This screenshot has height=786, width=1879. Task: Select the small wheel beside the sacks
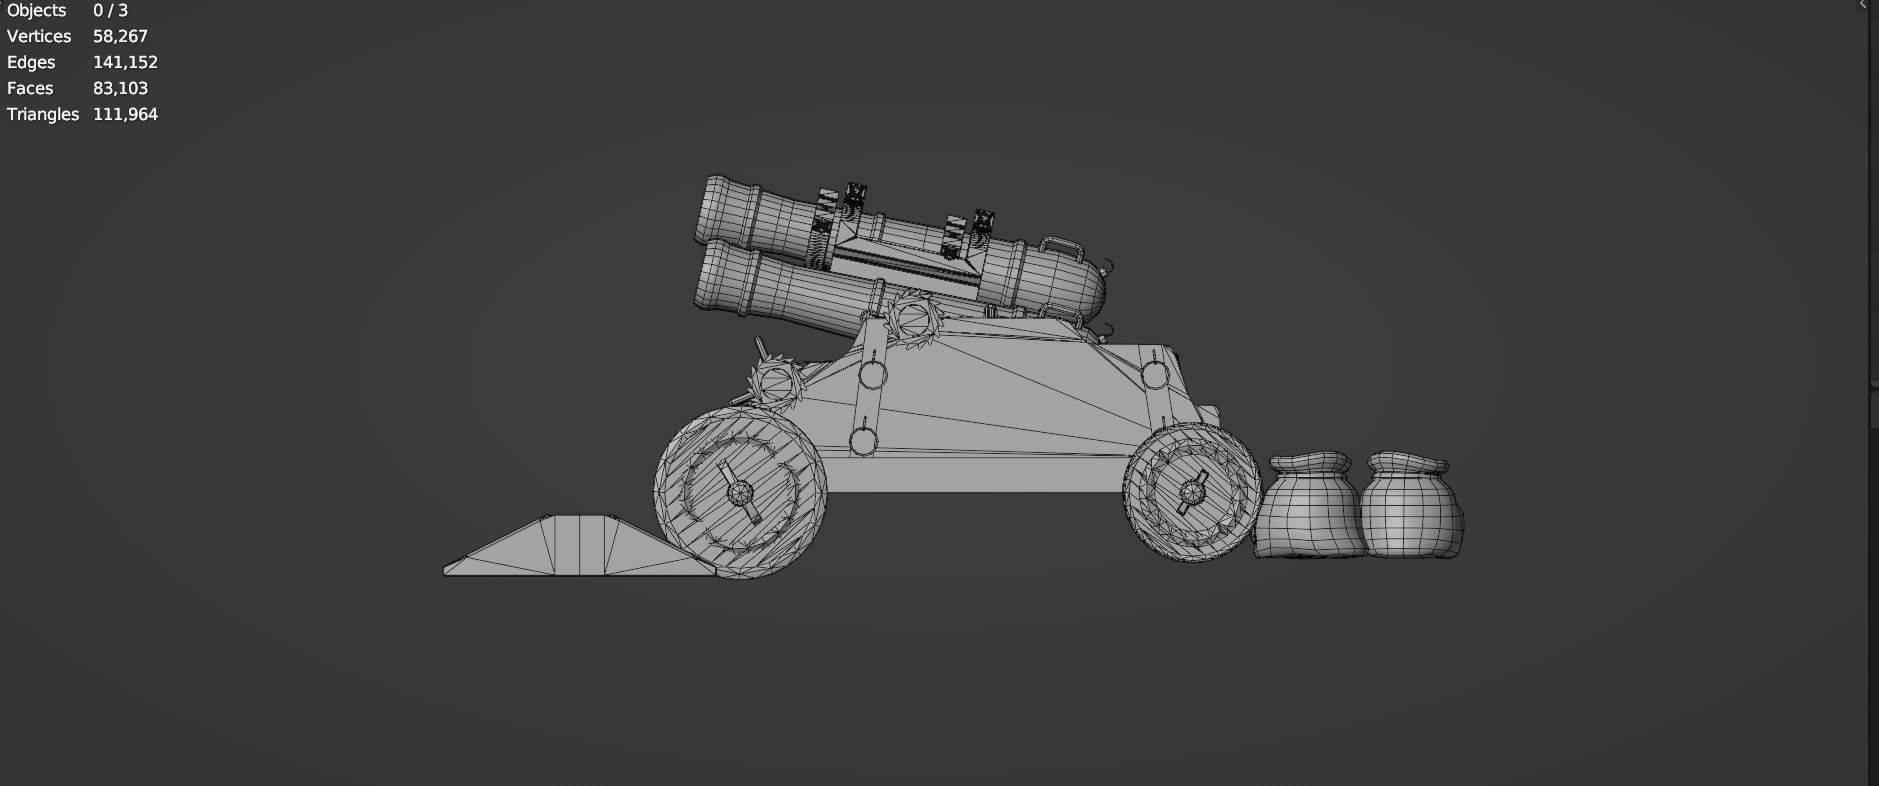pyautogui.click(x=1191, y=491)
